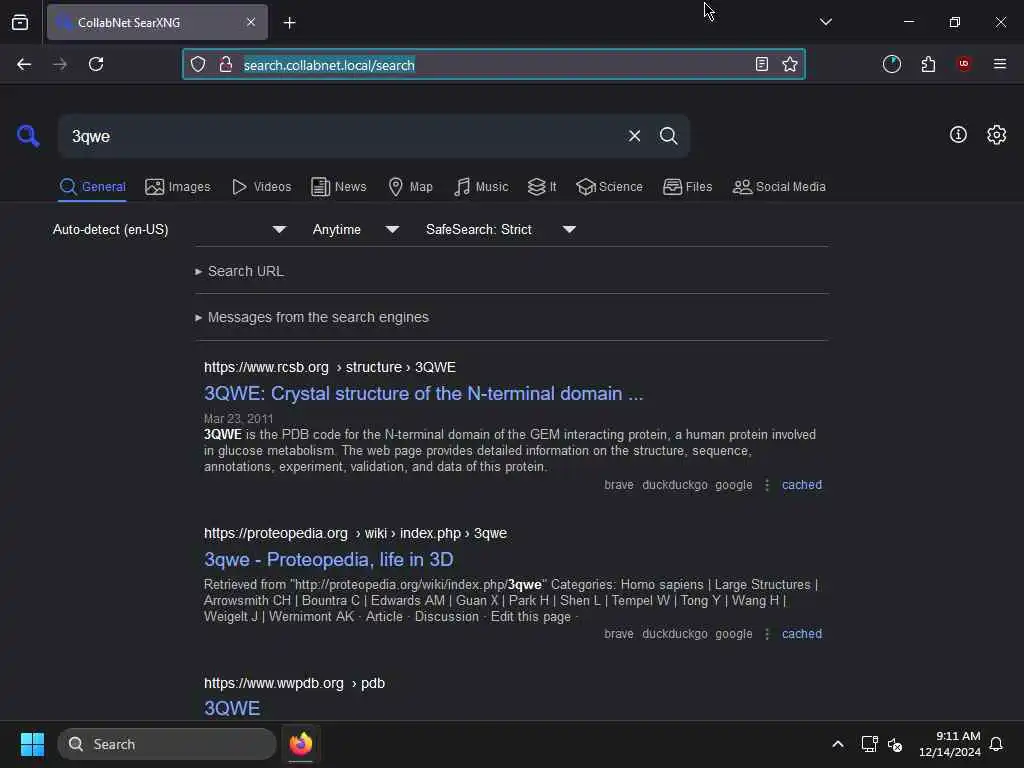Toggle reader view icon in address bar
The height and width of the screenshot is (768, 1024).
761,64
